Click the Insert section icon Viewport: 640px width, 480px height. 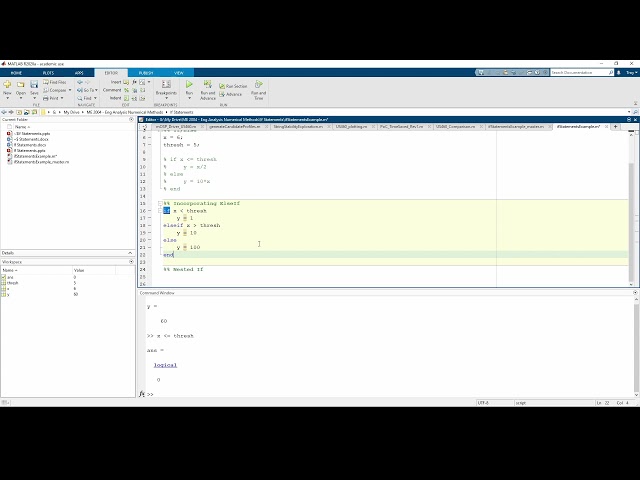pyautogui.click(x=126, y=82)
